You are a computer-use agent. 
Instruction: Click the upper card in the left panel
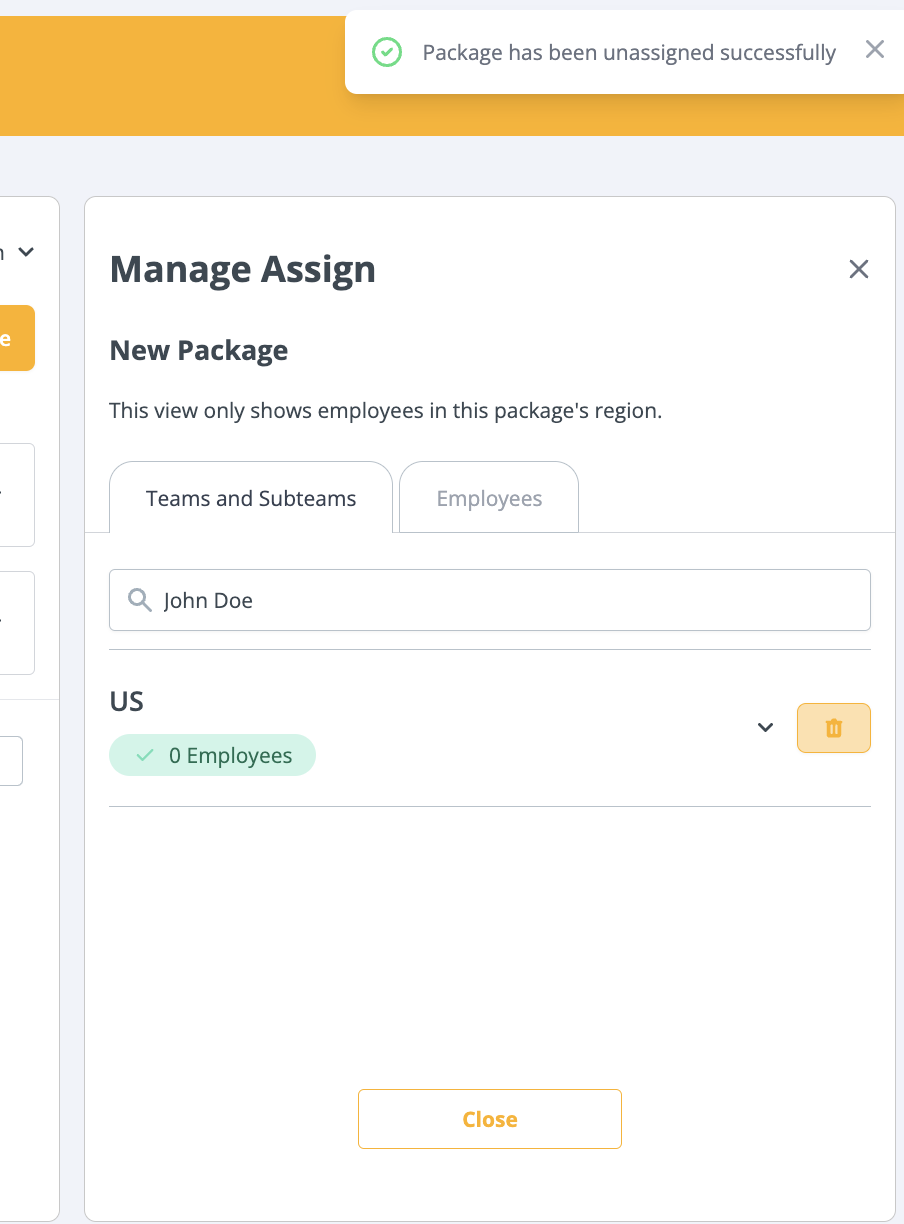[x=16, y=495]
